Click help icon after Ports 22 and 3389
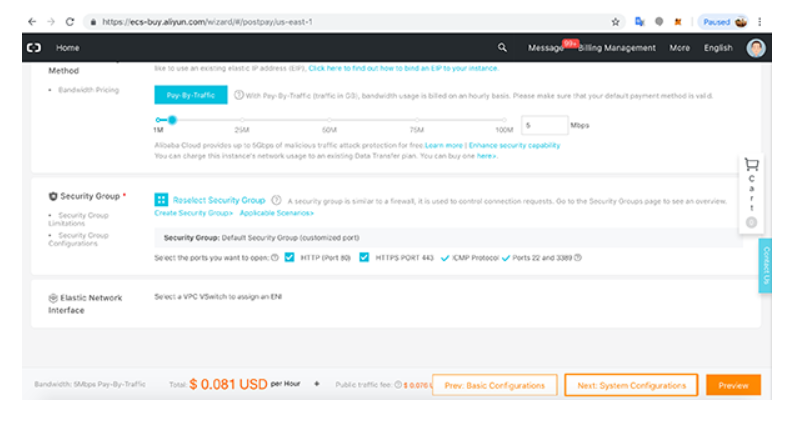 pos(577,258)
